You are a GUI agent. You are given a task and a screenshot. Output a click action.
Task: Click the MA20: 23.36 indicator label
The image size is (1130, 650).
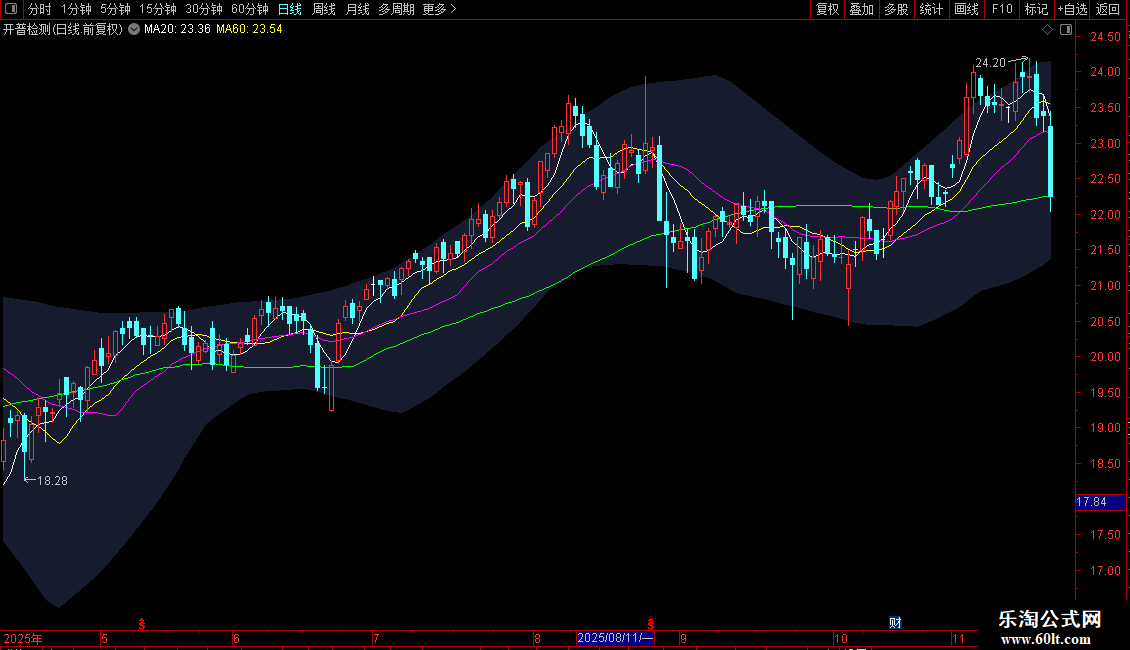[177, 30]
